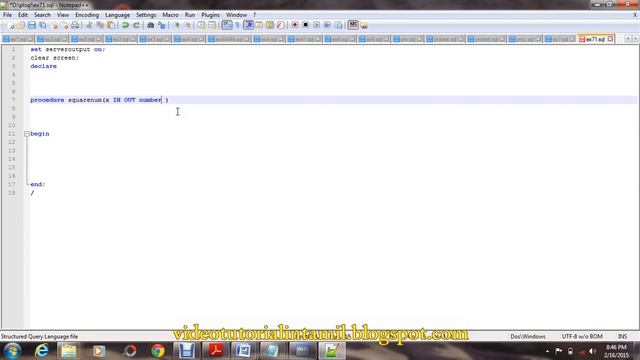Close the document with the menu bar X
The image size is (640, 360).
click(635, 15)
